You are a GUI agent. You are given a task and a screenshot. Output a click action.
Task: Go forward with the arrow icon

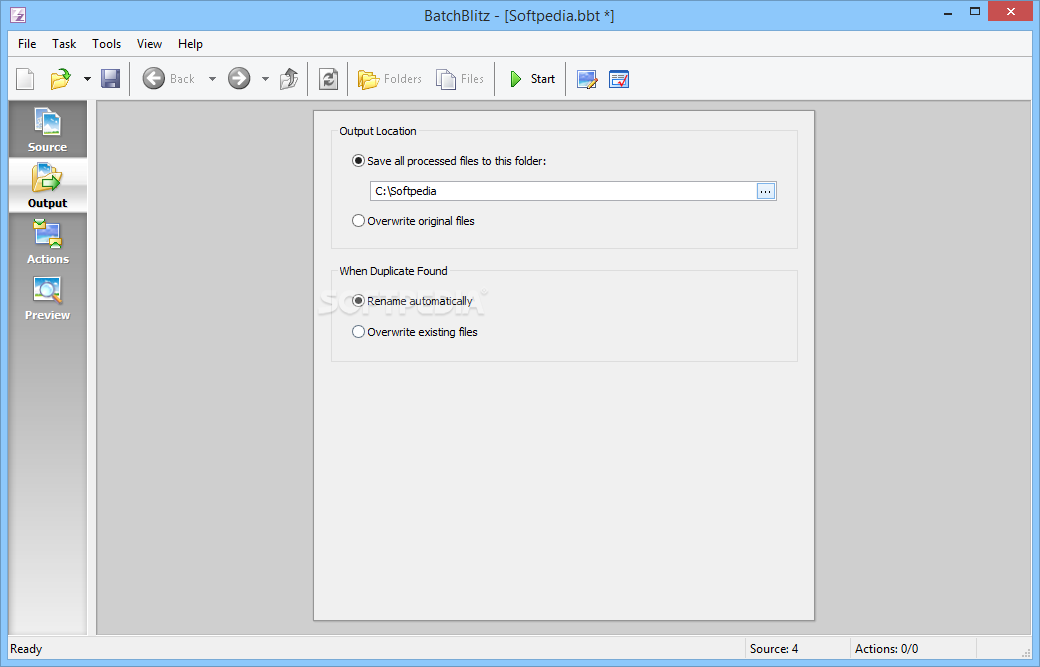pyautogui.click(x=239, y=79)
